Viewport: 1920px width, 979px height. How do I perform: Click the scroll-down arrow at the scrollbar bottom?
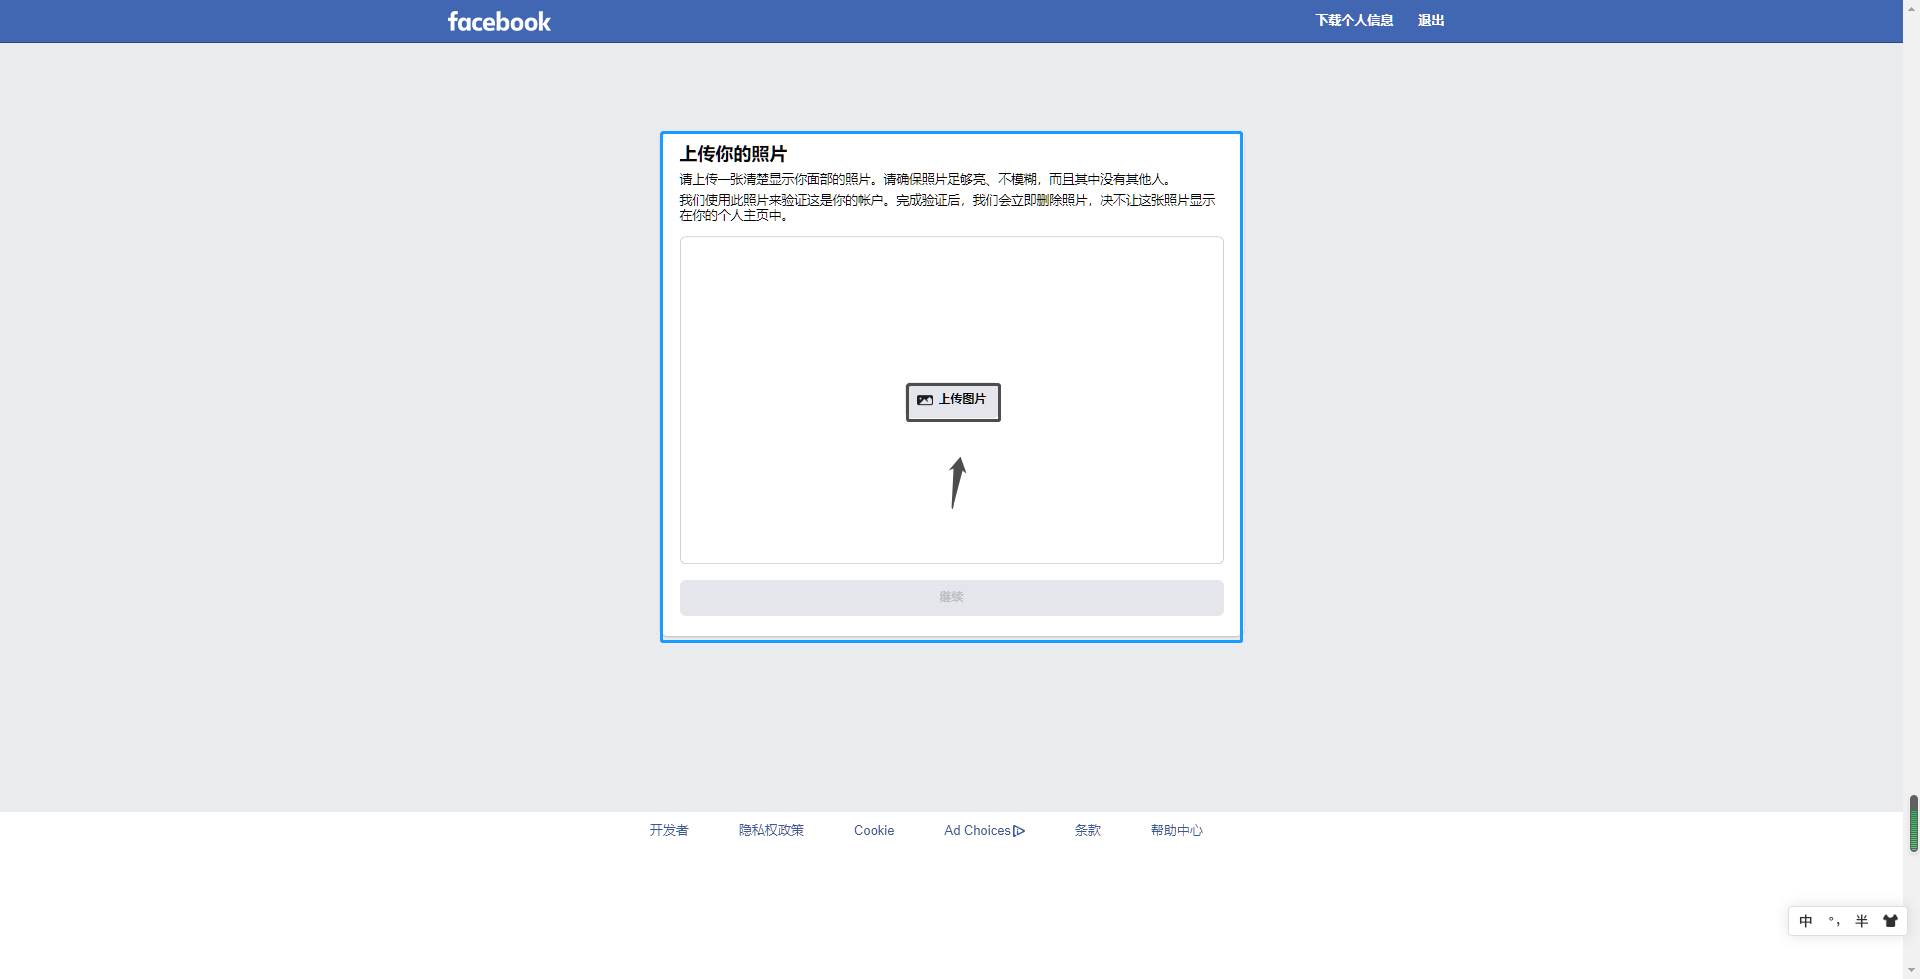(1913, 971)
